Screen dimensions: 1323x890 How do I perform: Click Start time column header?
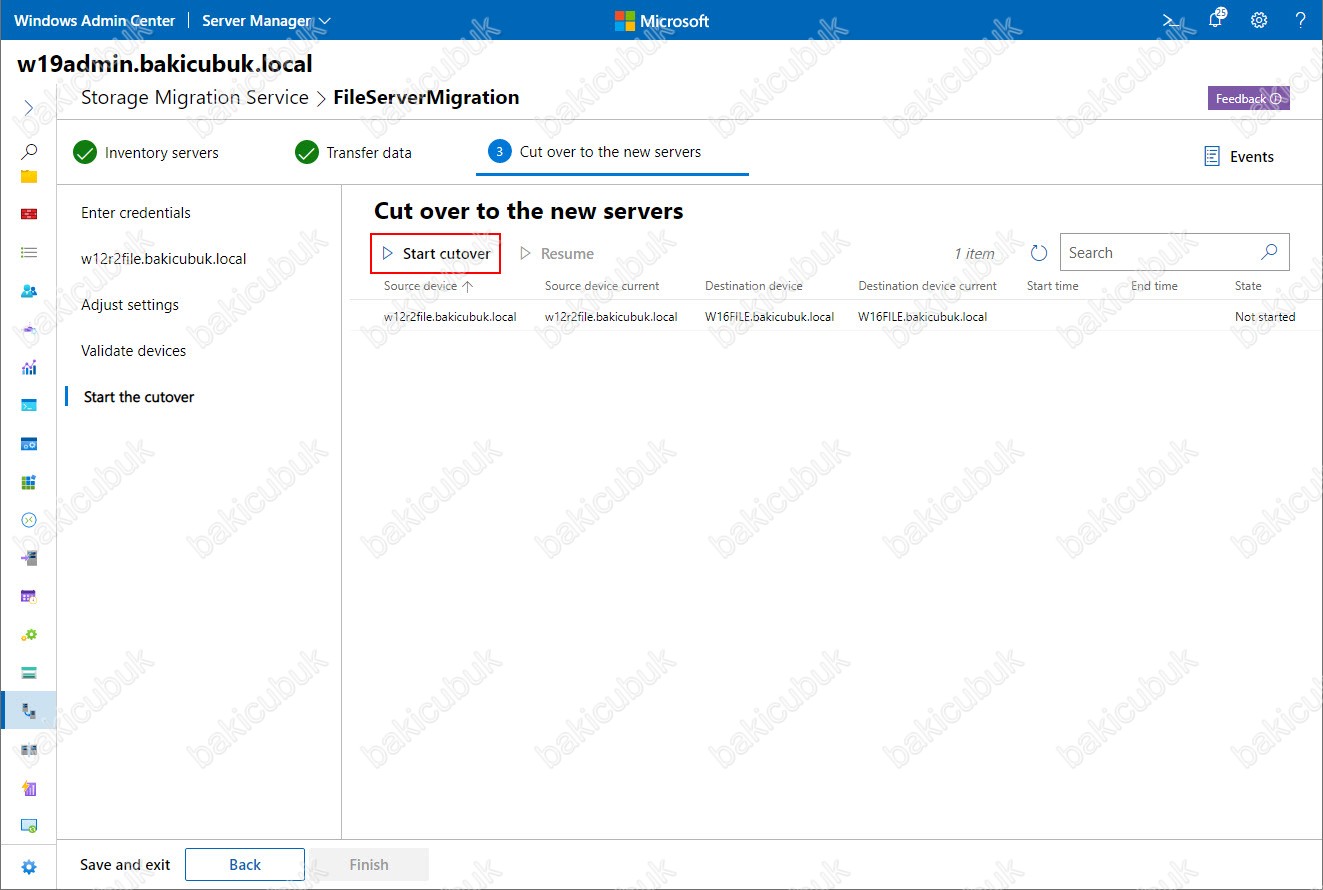pyautogui.click(x=1053, y=286)
